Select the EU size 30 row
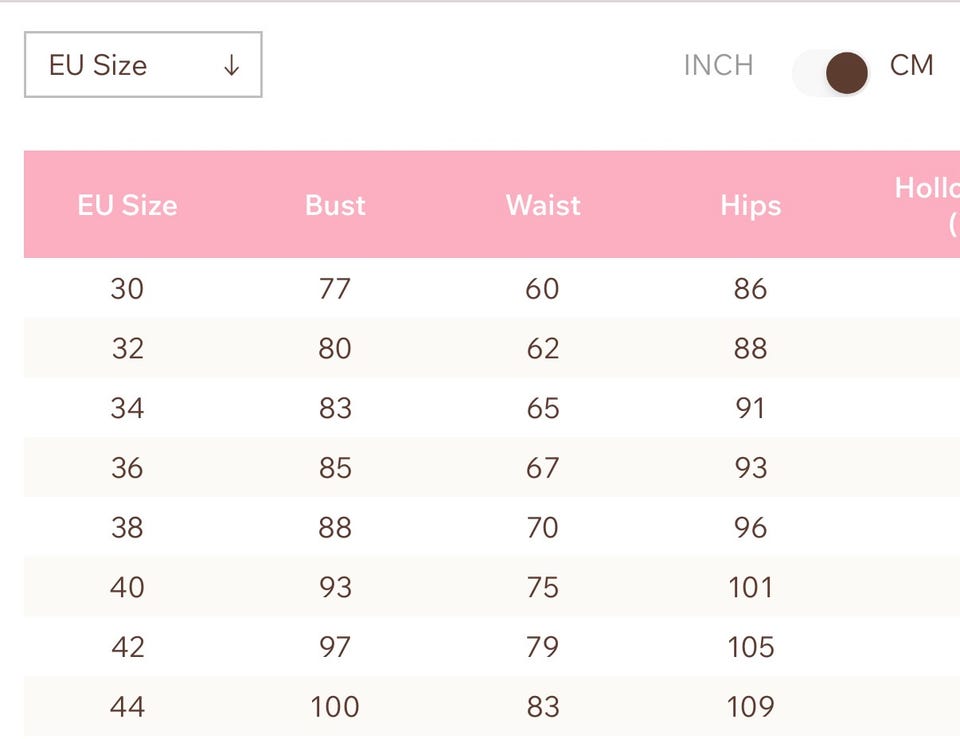 click(x=492, y=288)
